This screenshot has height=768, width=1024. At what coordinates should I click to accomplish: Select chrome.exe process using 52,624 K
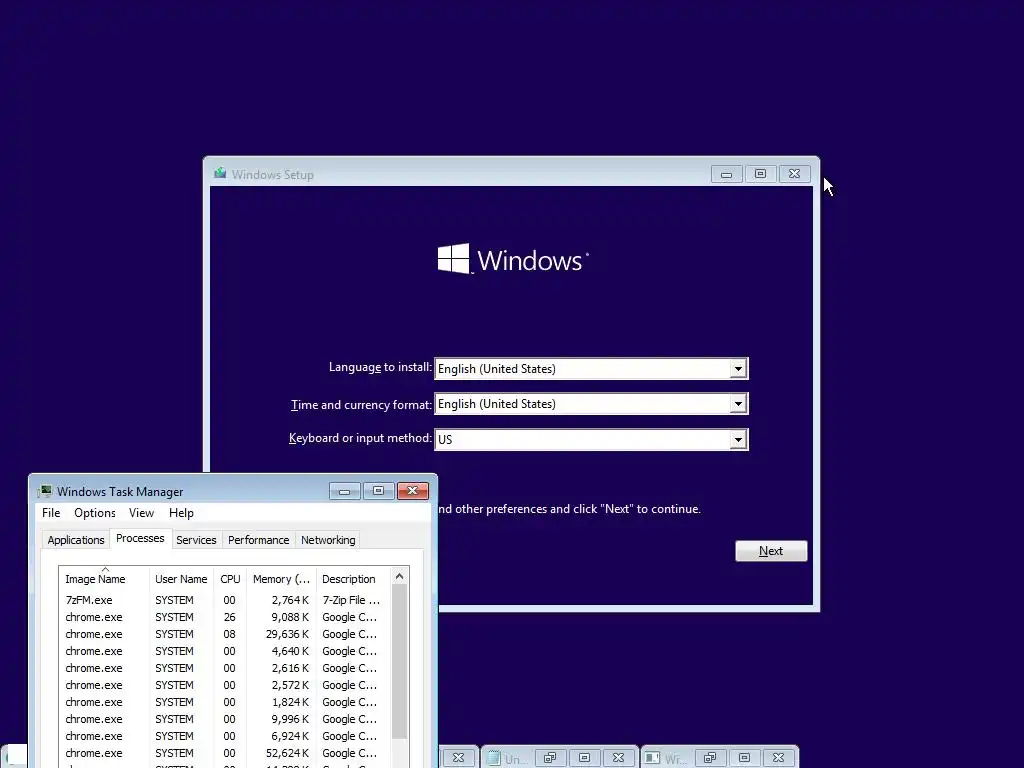[225, 752]
